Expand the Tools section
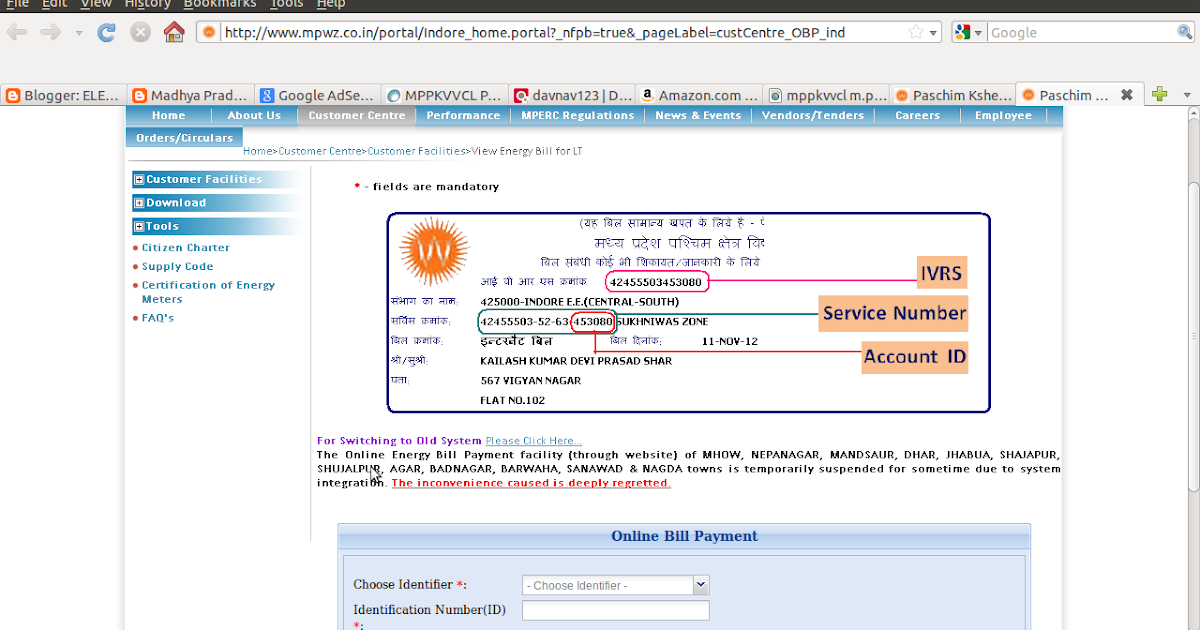Screen dimensions: 1200x630 point(138,226)
